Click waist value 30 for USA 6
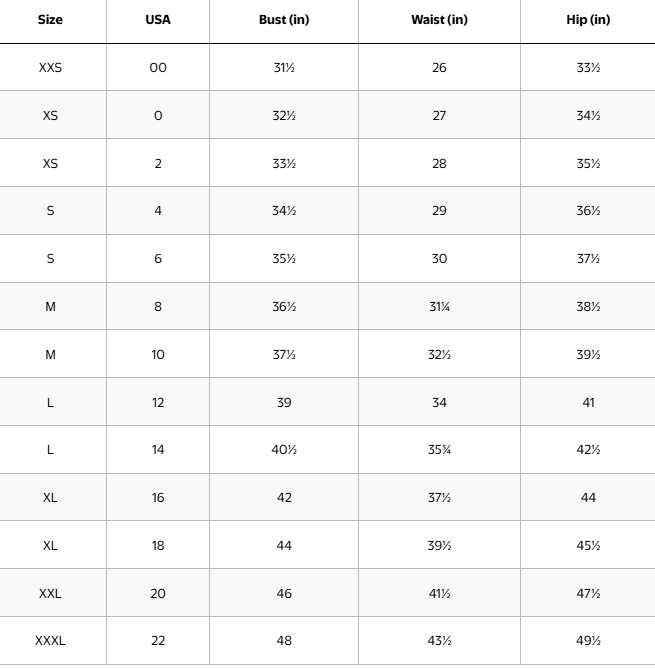Image resolution: width=655 pixels, height=670 pixels. [439, 259]
